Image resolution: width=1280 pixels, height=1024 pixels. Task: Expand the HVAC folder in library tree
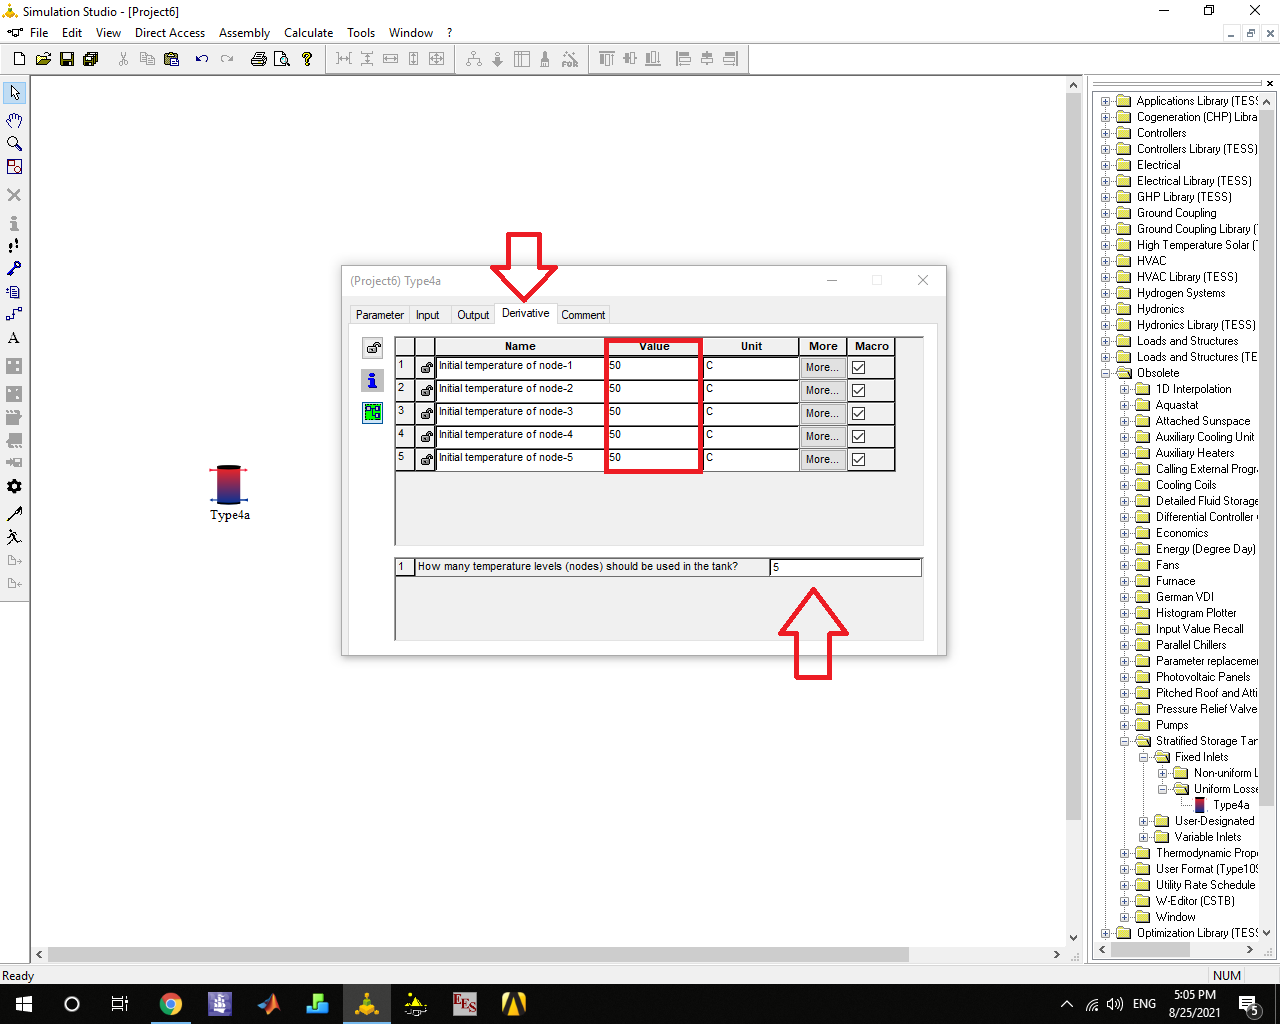1106,261
